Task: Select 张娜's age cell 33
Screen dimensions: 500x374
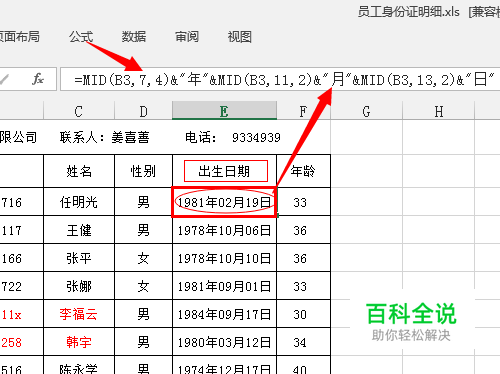Action: pos(303,286)
